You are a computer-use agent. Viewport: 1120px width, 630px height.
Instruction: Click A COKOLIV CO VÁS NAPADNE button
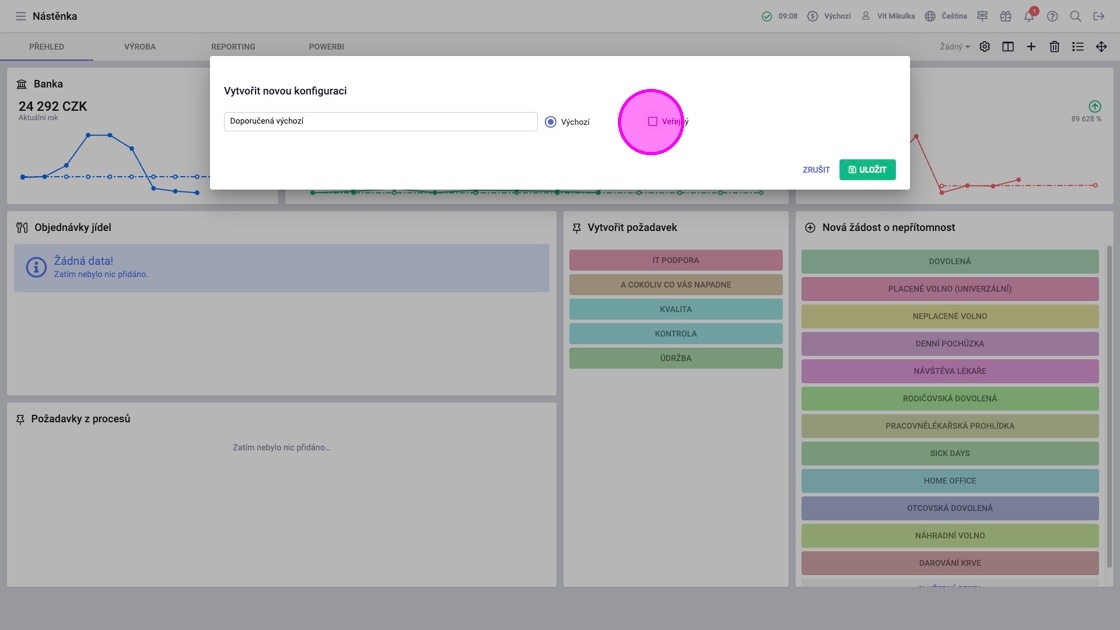pos(676,284)
